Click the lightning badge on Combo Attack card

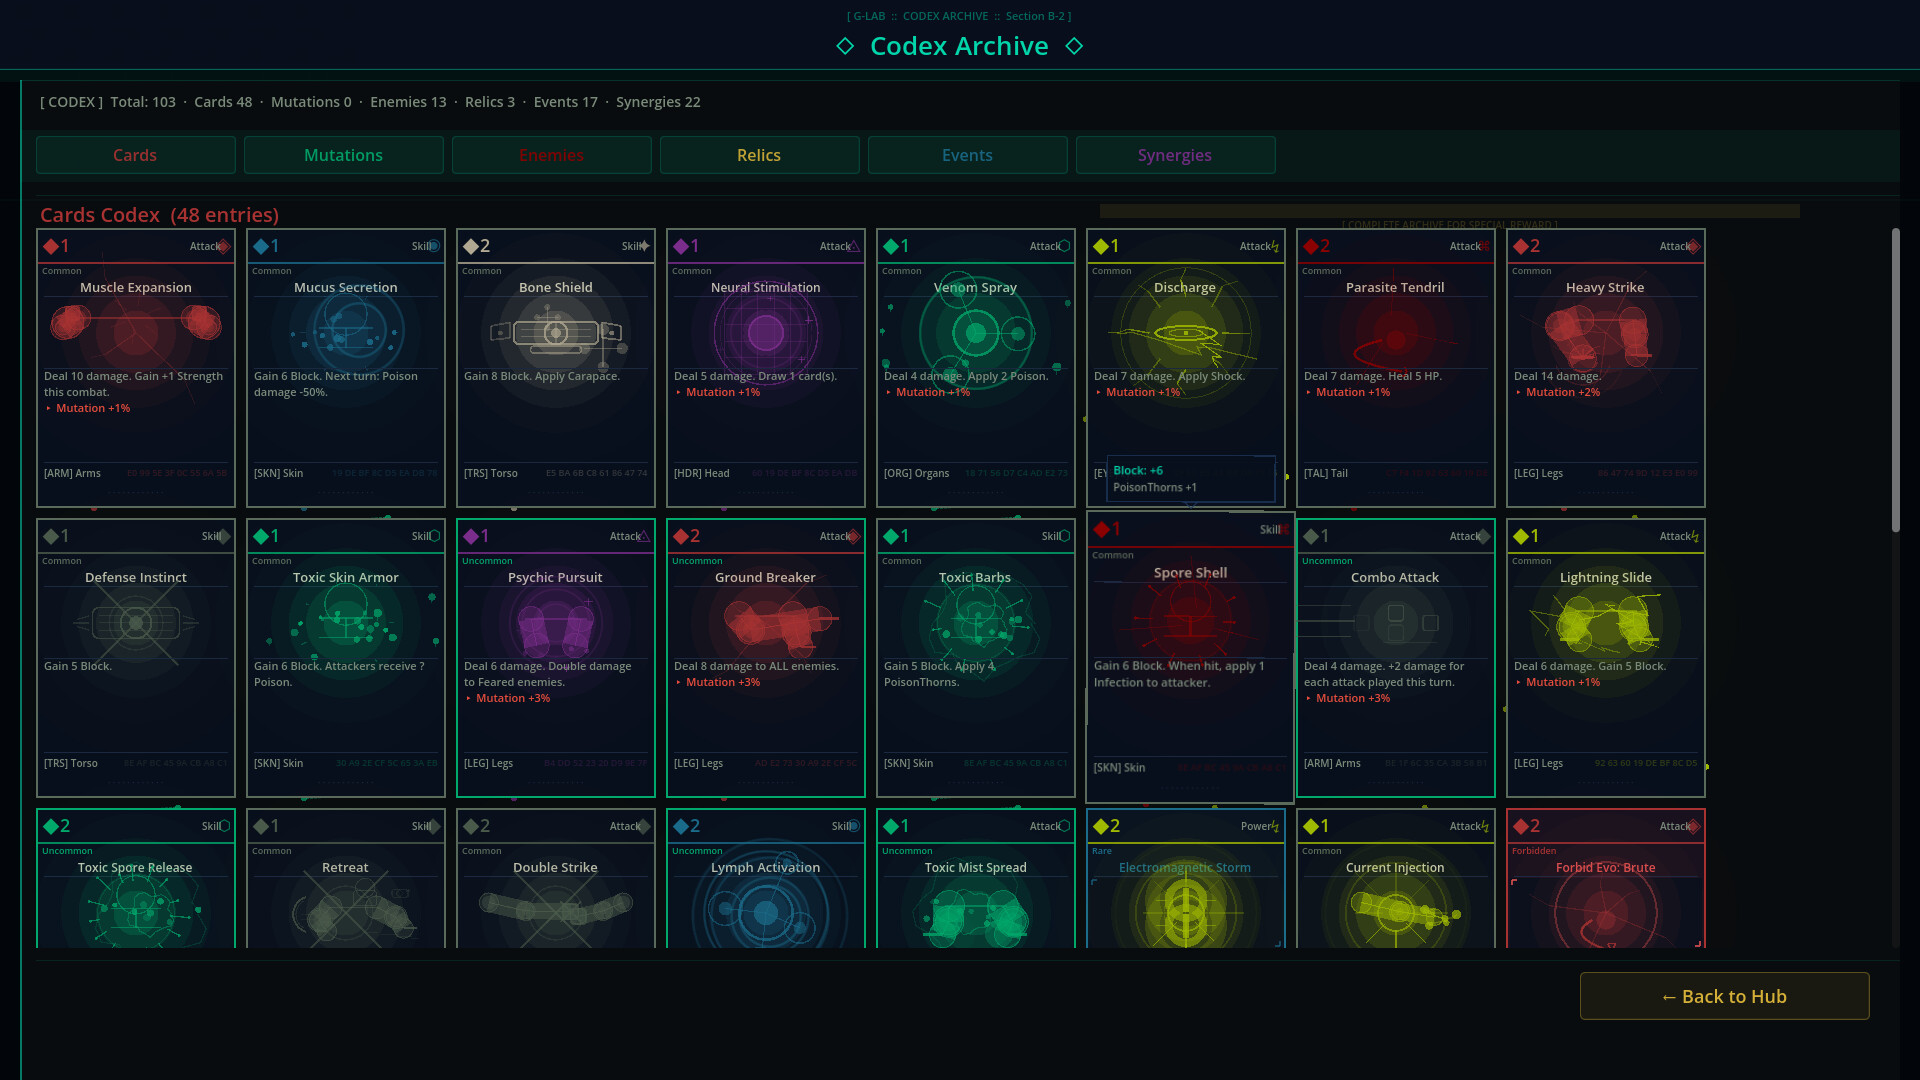pyautogui.click(x=1483, y=536)
